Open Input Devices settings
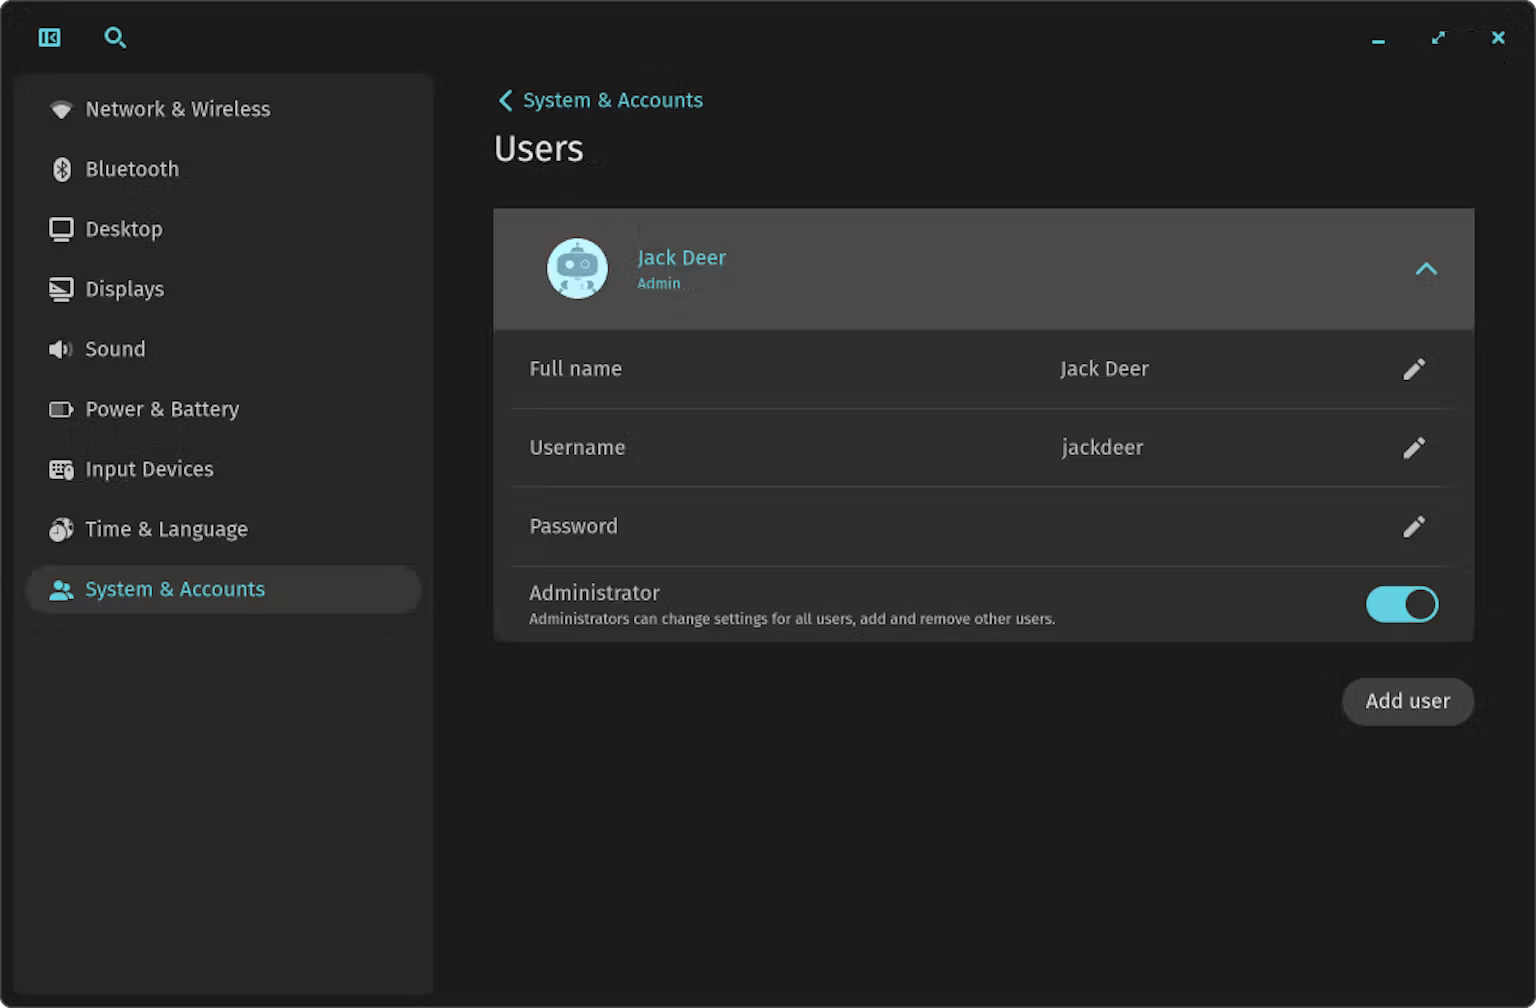This screenshot has height=1008, width=1536. [149, 469]
